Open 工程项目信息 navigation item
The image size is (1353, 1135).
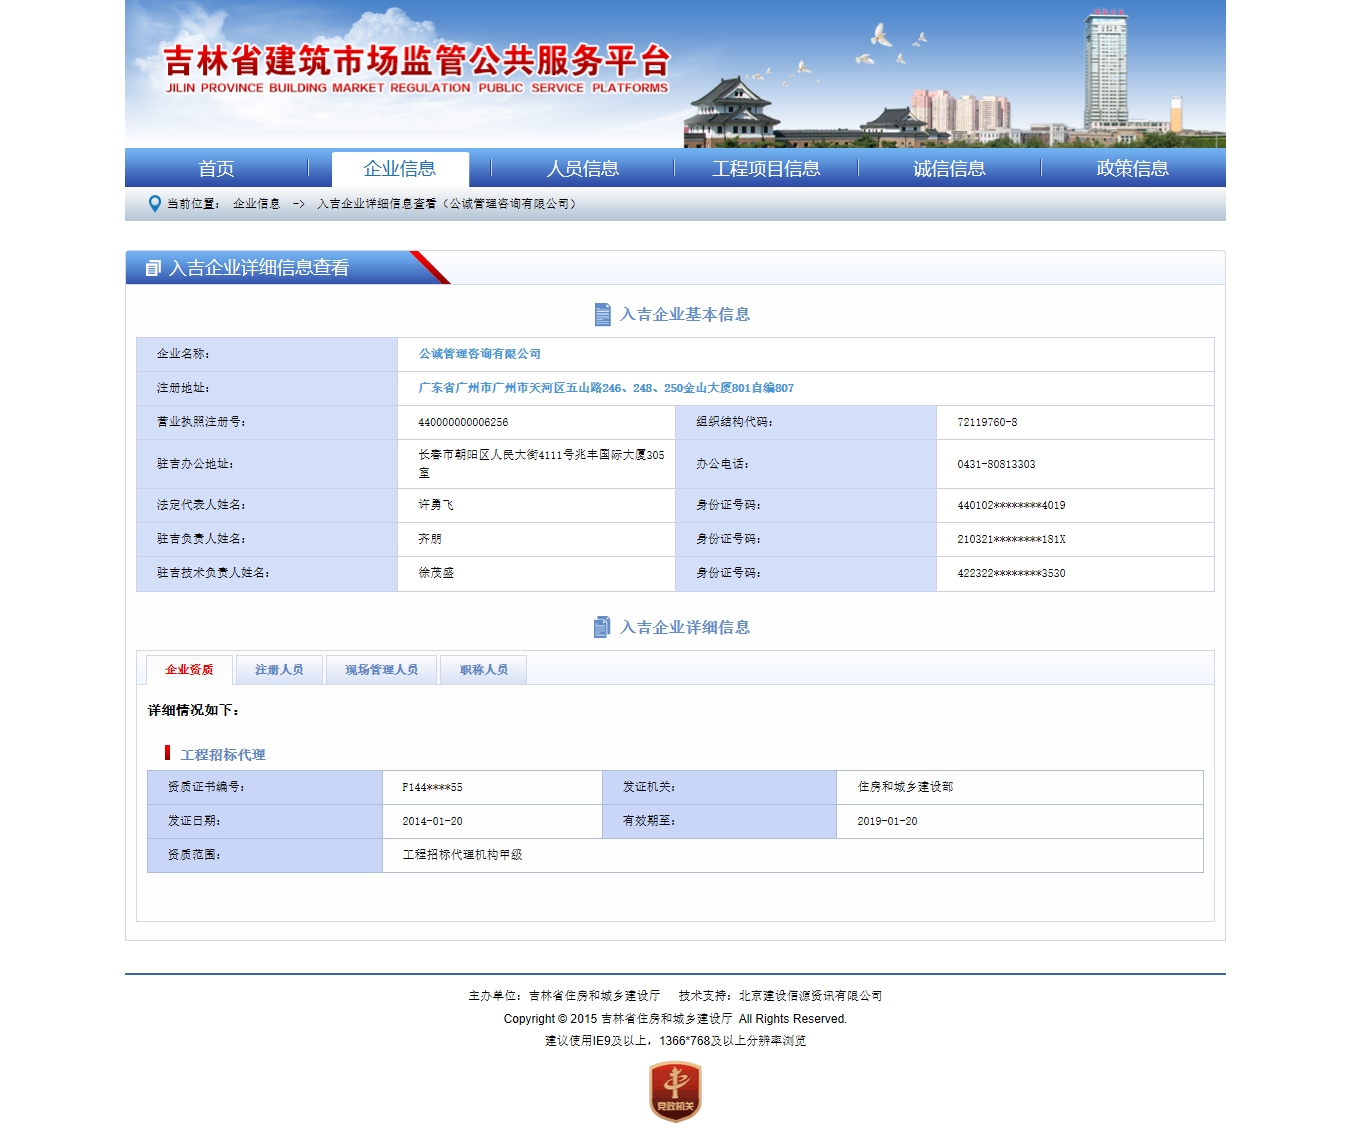(766, 168)
